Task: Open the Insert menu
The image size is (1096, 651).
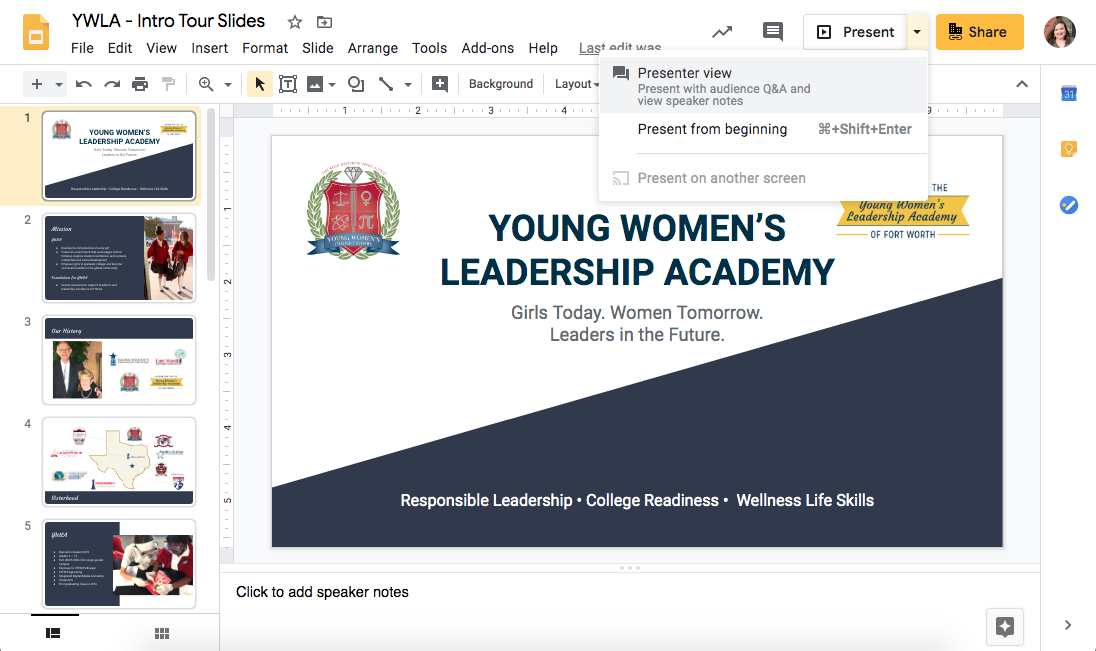Action: [x=210, y=48]
